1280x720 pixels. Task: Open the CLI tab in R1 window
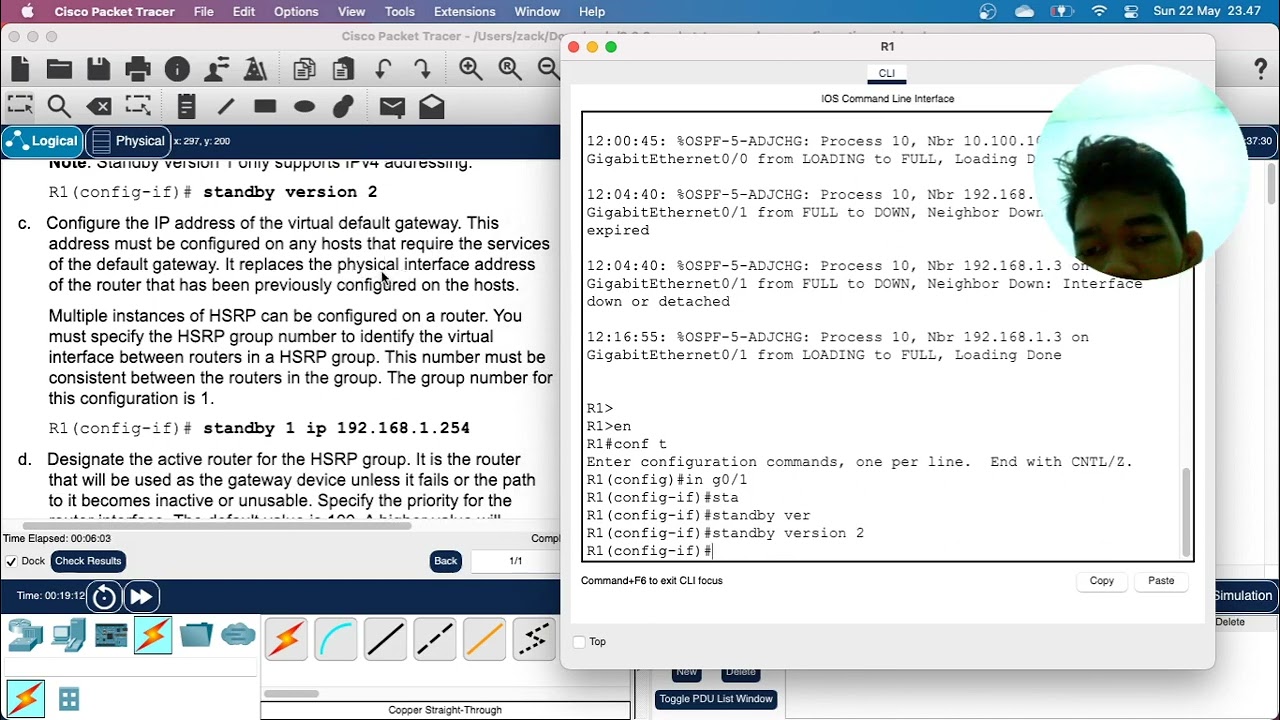[x=887, y=73]
